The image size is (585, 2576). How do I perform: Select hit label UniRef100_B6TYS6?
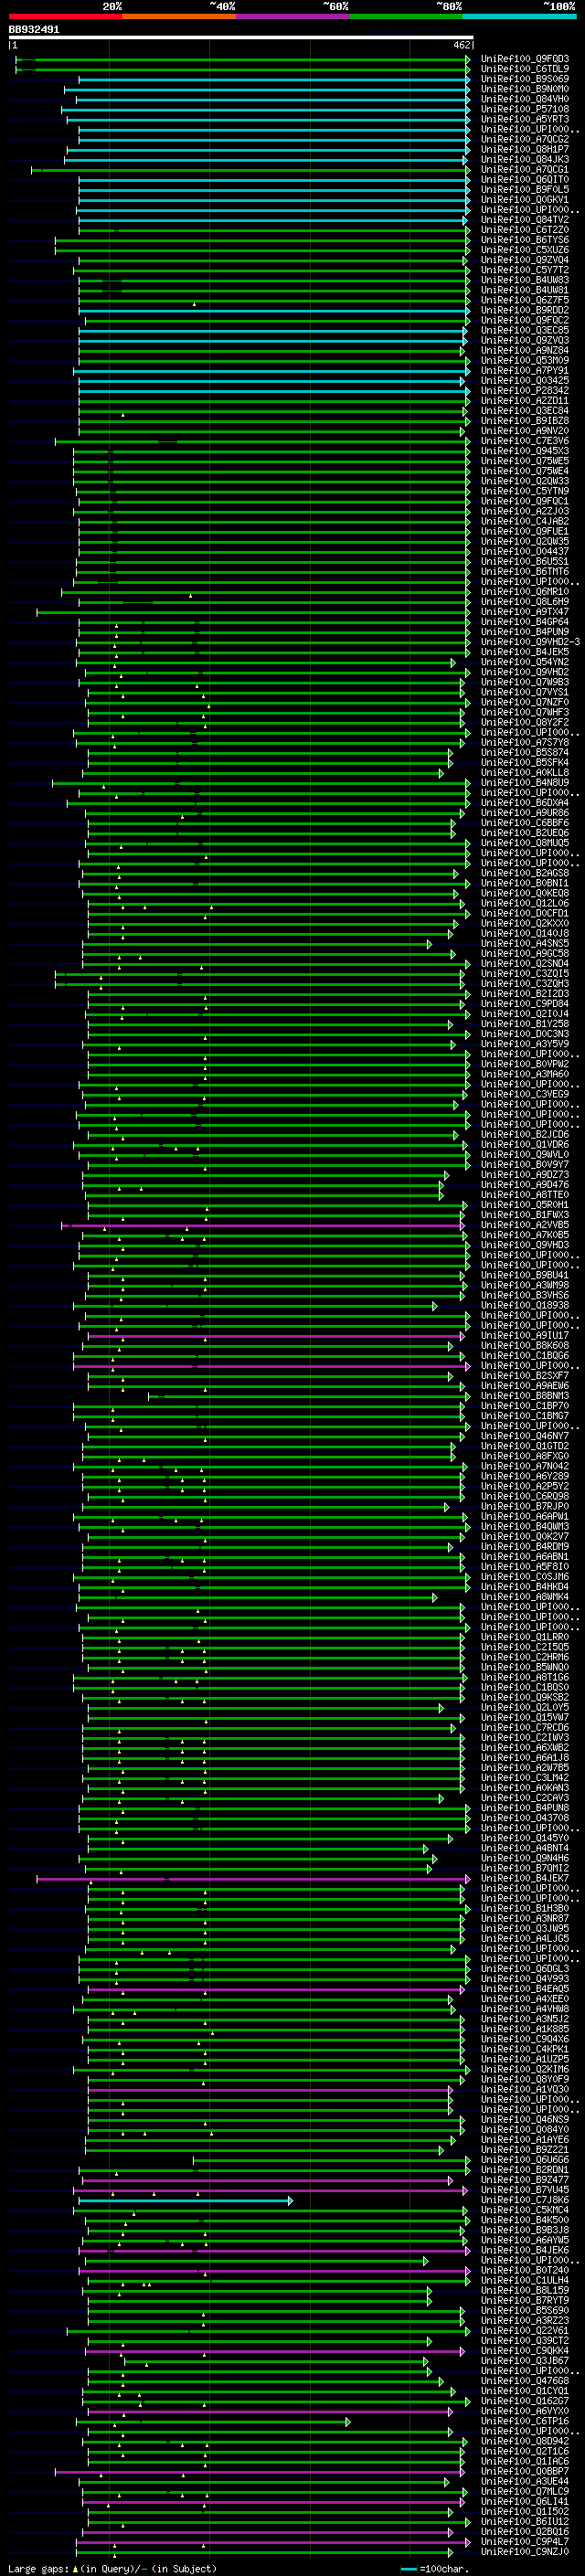525,240
